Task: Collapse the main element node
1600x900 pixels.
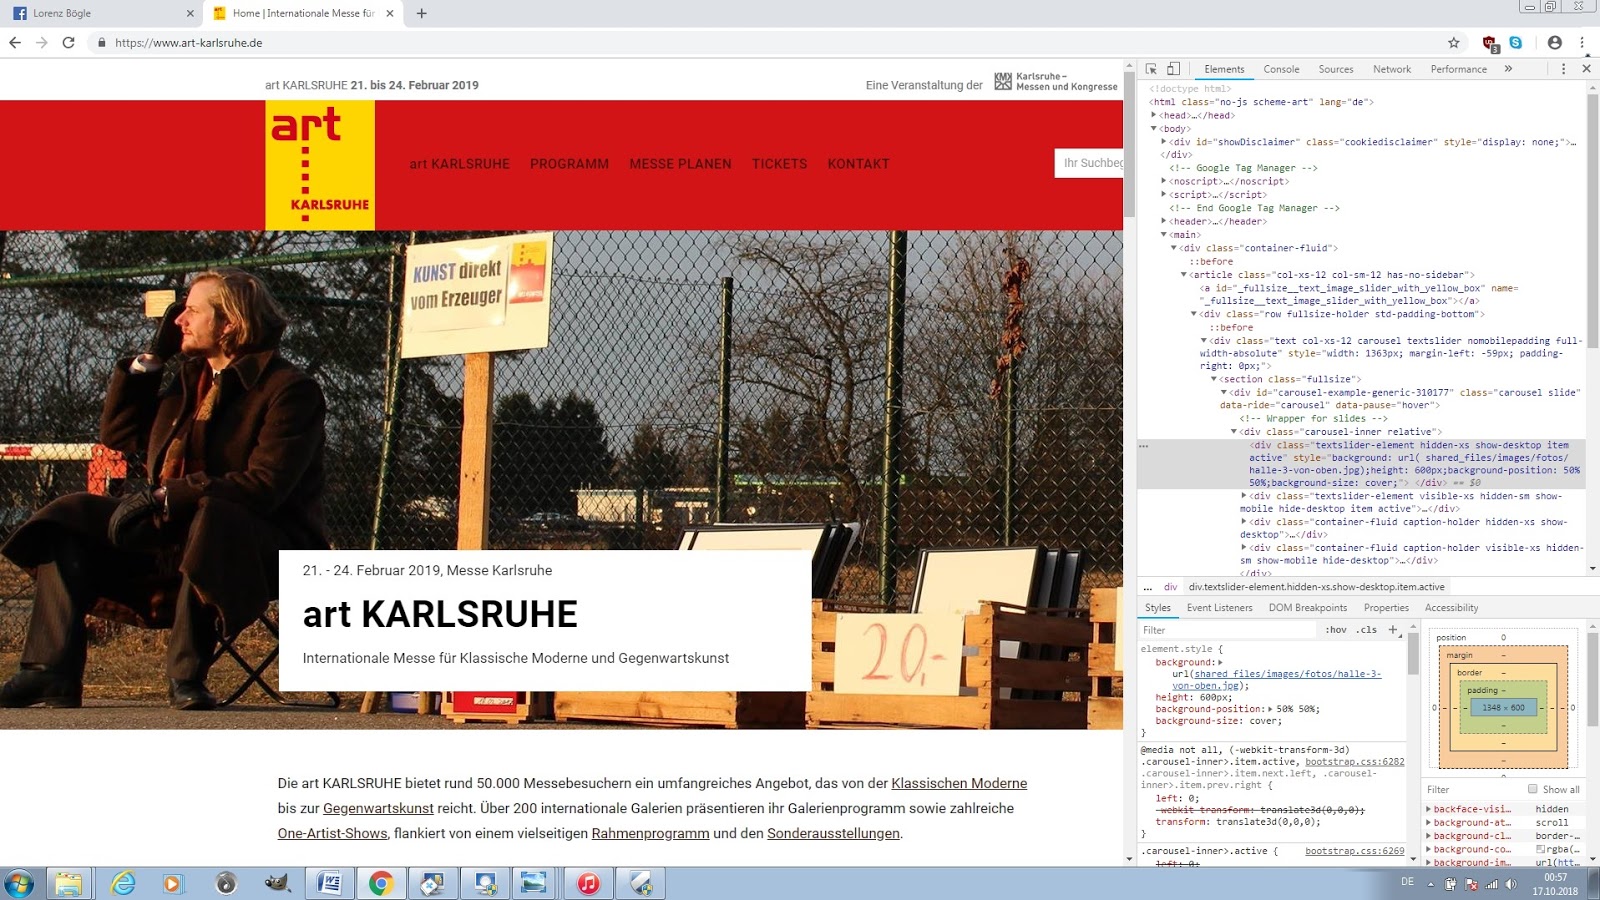Action: 1164,234
